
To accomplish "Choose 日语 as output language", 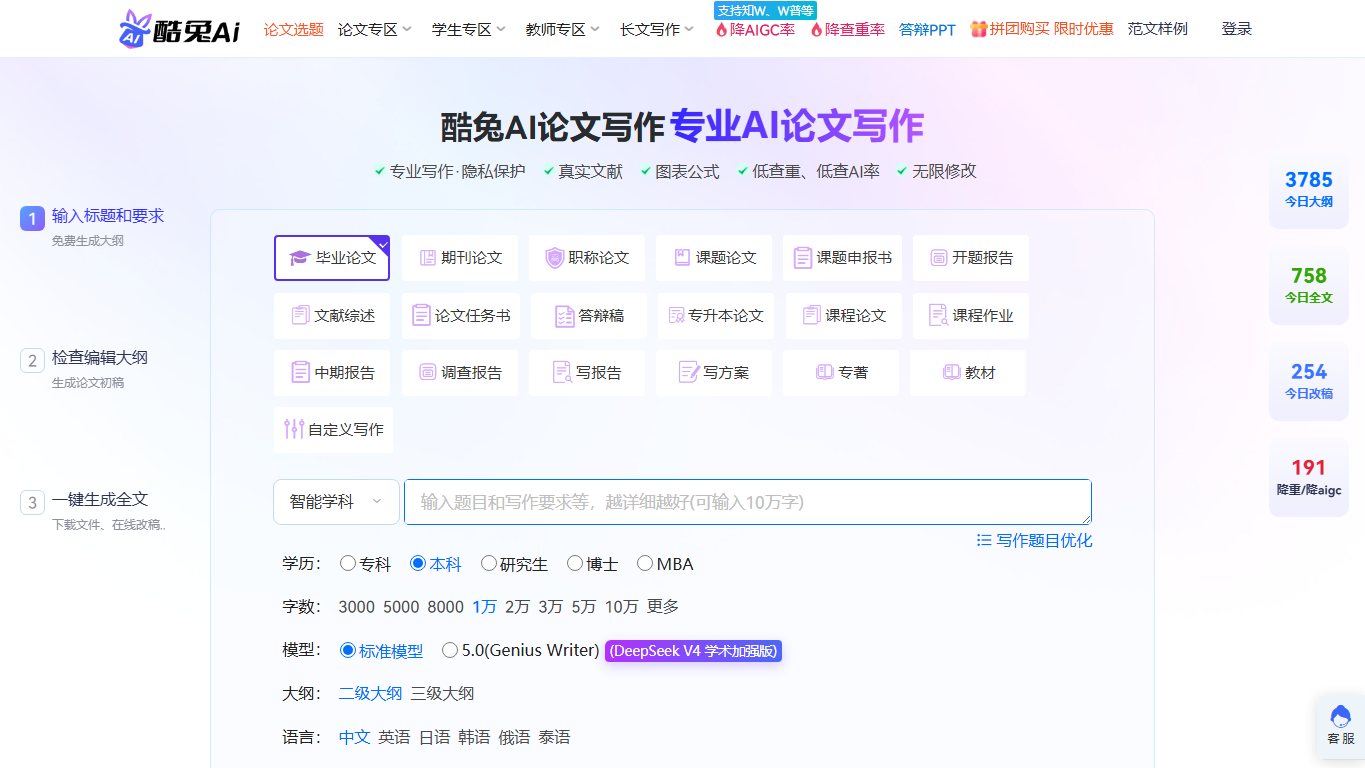I will coord(434,737).
